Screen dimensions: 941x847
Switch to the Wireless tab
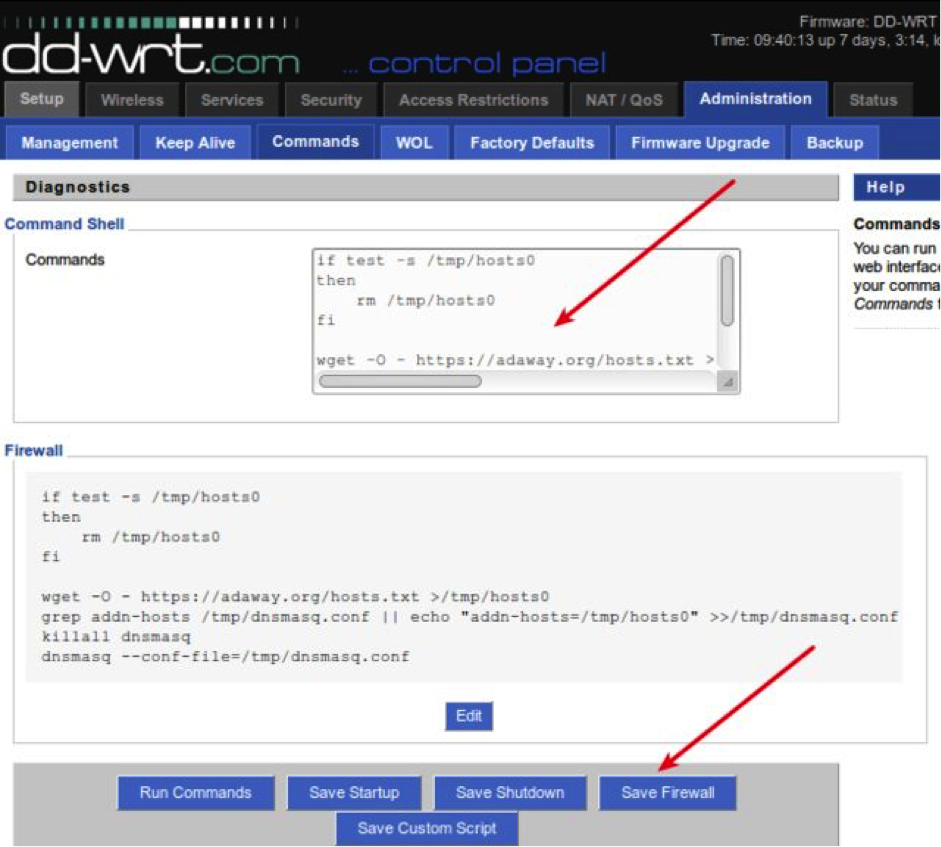click(x=132, y=100)
